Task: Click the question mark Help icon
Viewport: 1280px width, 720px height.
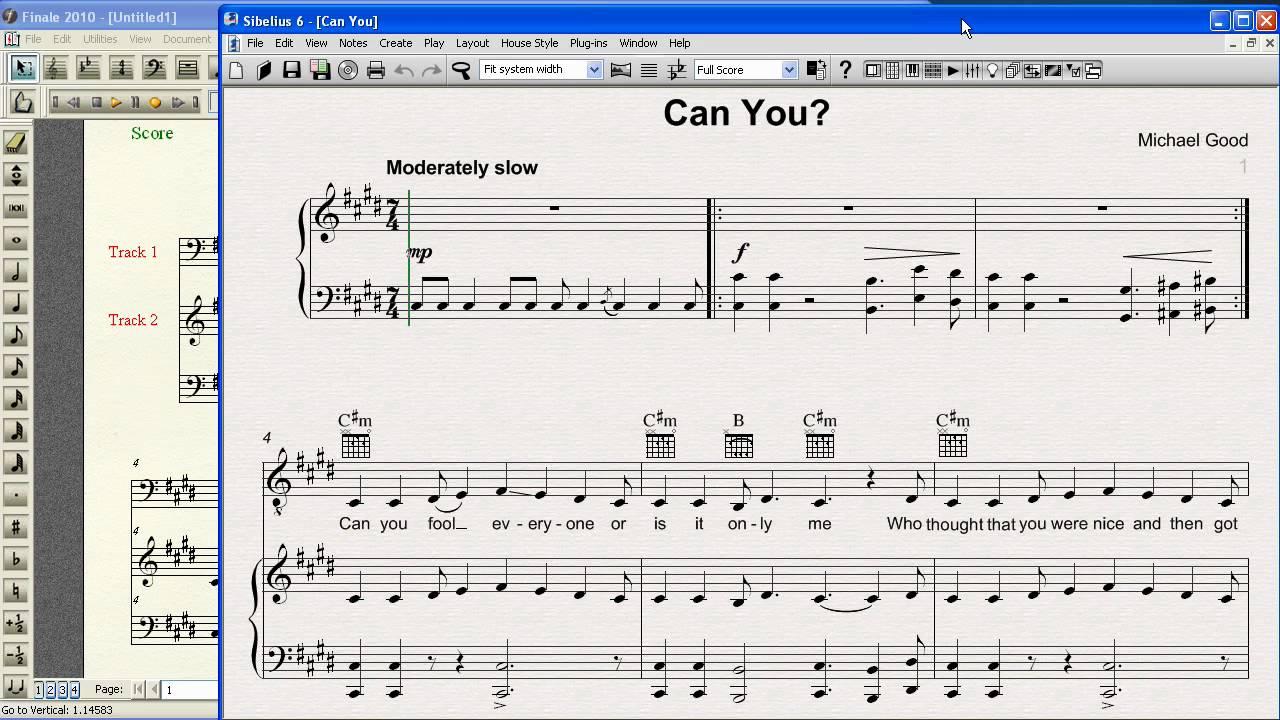Action: tap(845, 70)
